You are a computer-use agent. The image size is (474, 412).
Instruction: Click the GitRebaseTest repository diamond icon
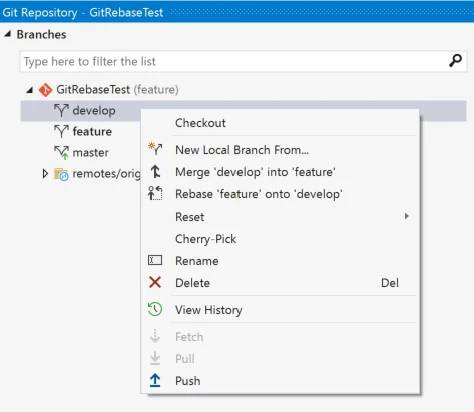[45, 90]
